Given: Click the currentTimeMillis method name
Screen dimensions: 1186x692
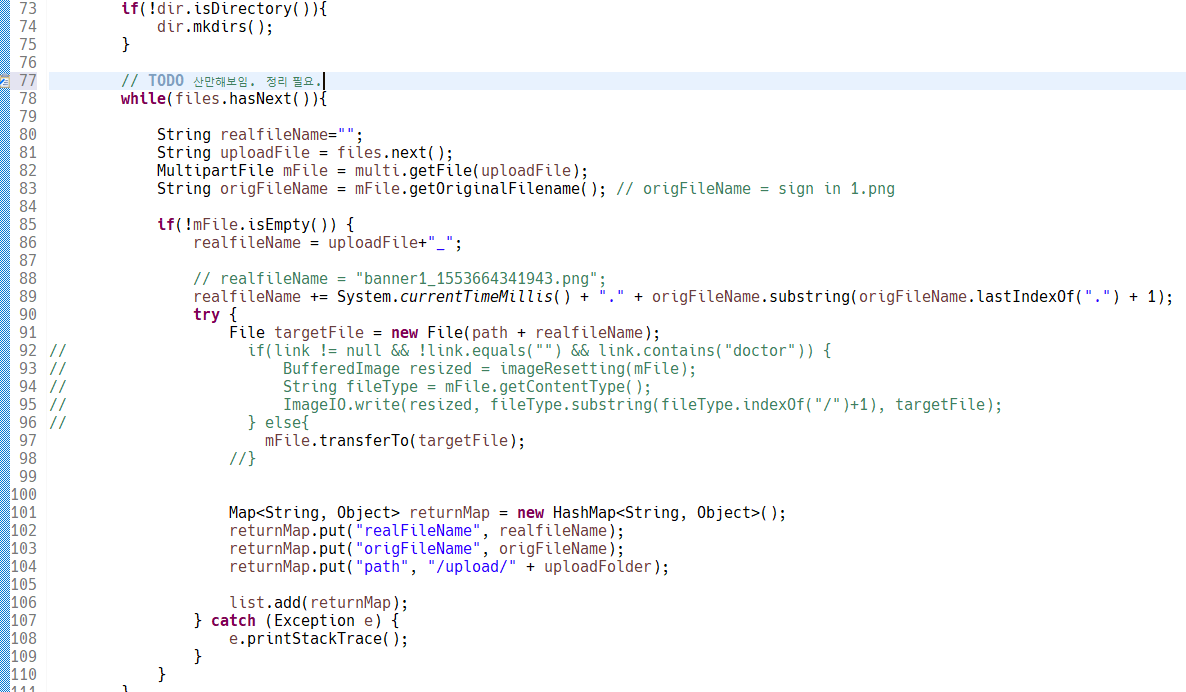Looking at the screenshot, I should click(484, 297).
